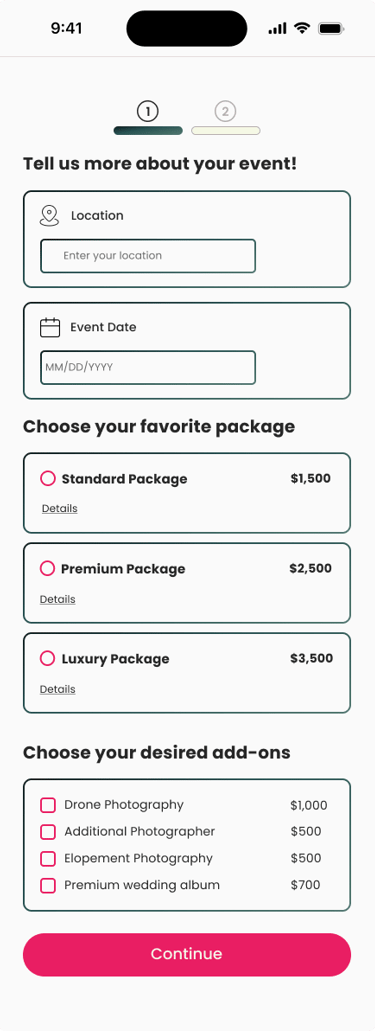Click the calendar icon beside Event Date
The height and width of the screenshot is (1031, 375).
50,327
